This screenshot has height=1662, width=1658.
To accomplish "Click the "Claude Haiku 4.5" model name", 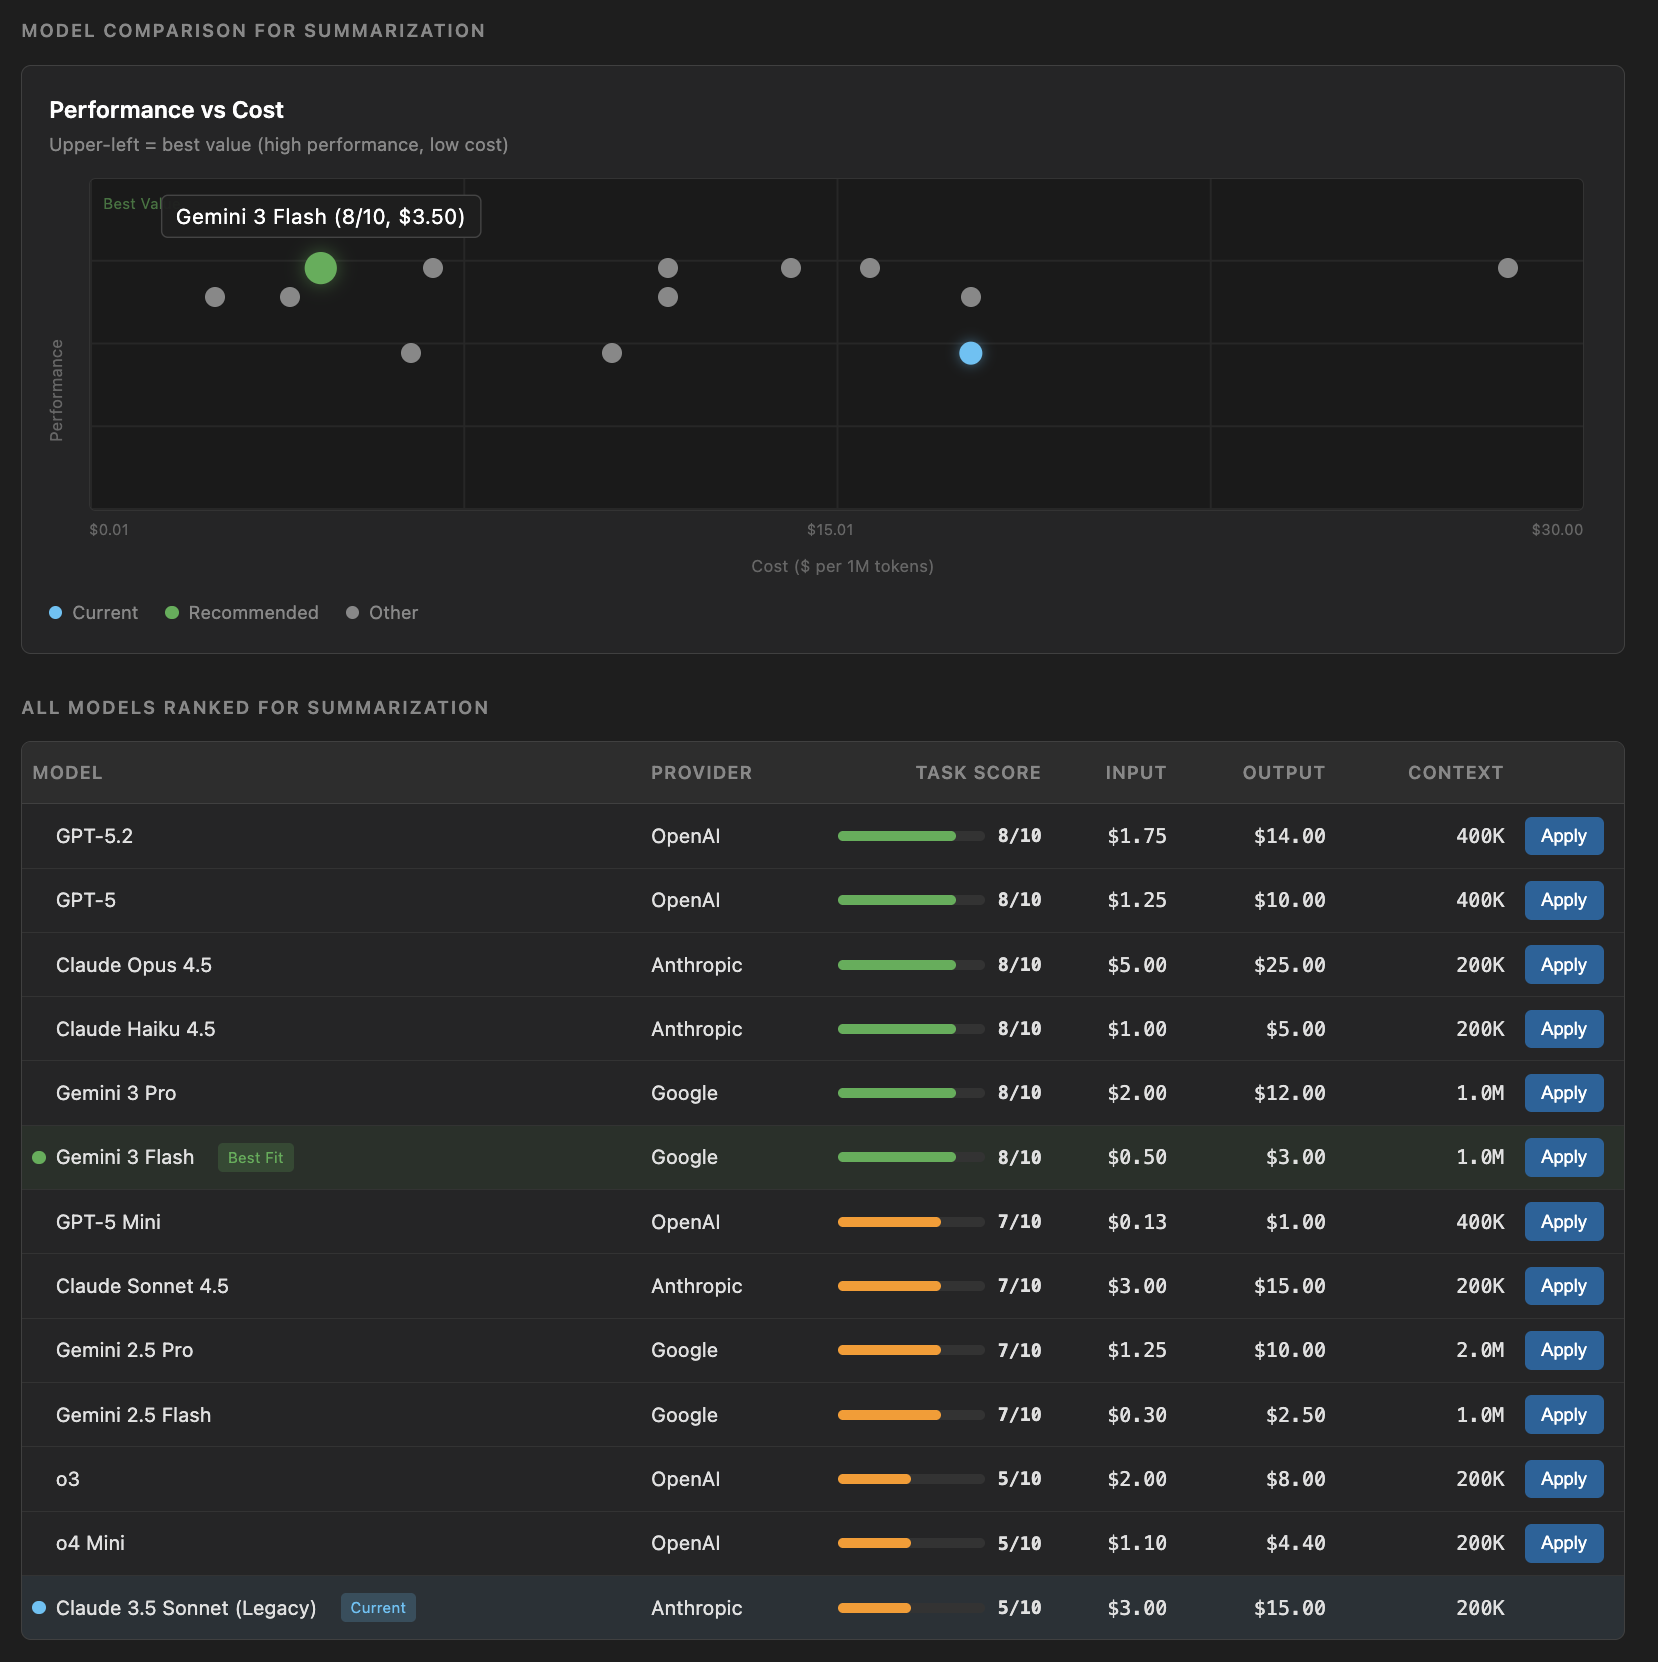I will 135,1029.
